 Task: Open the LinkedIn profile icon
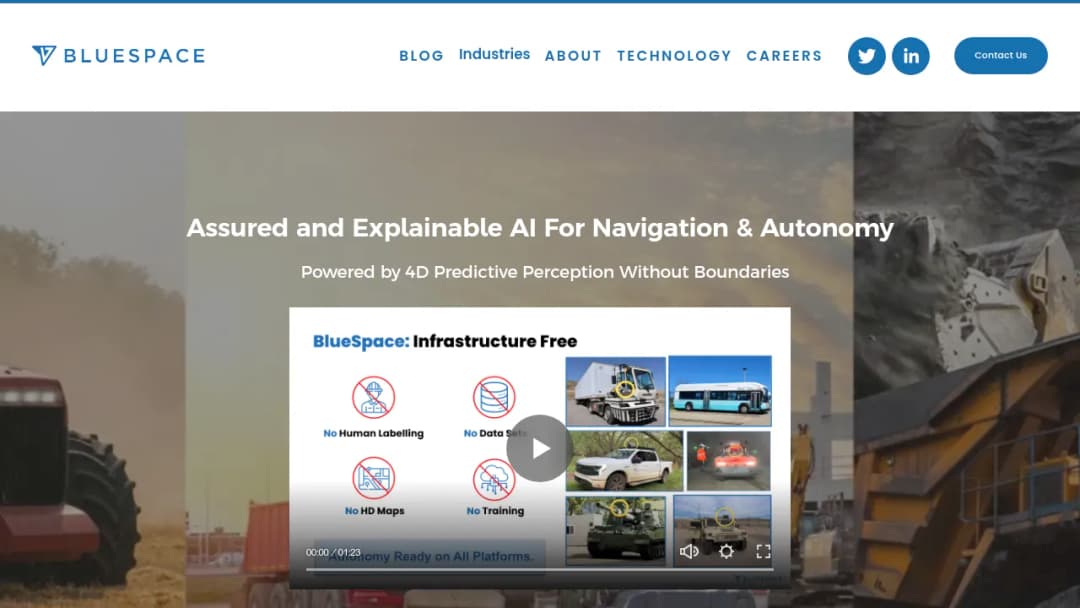click(x=911, y=56)
